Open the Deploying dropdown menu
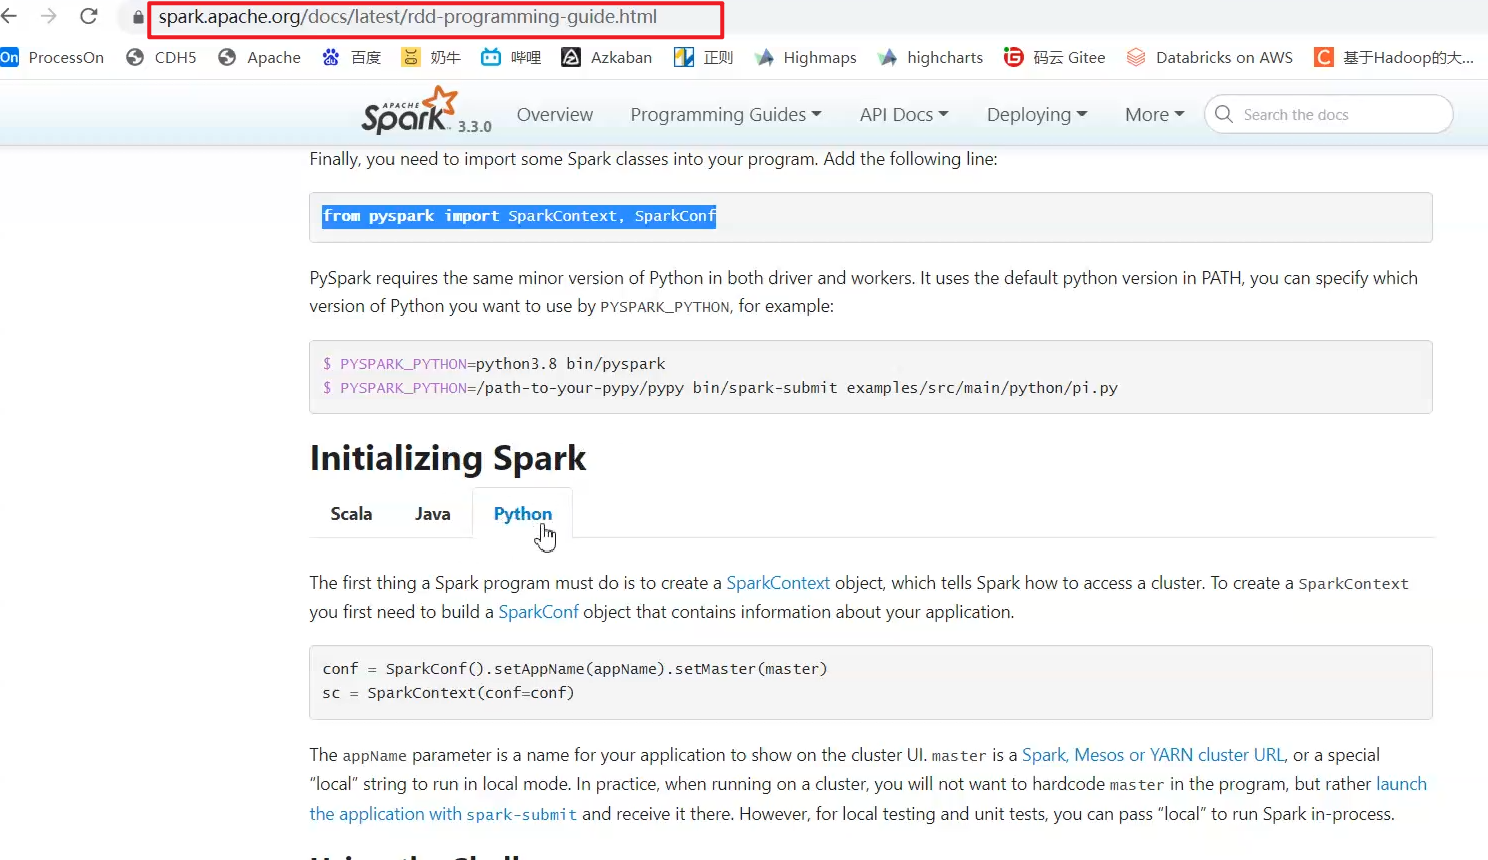Screen dimensions: 1488x860 click(x=1036, y=114)
